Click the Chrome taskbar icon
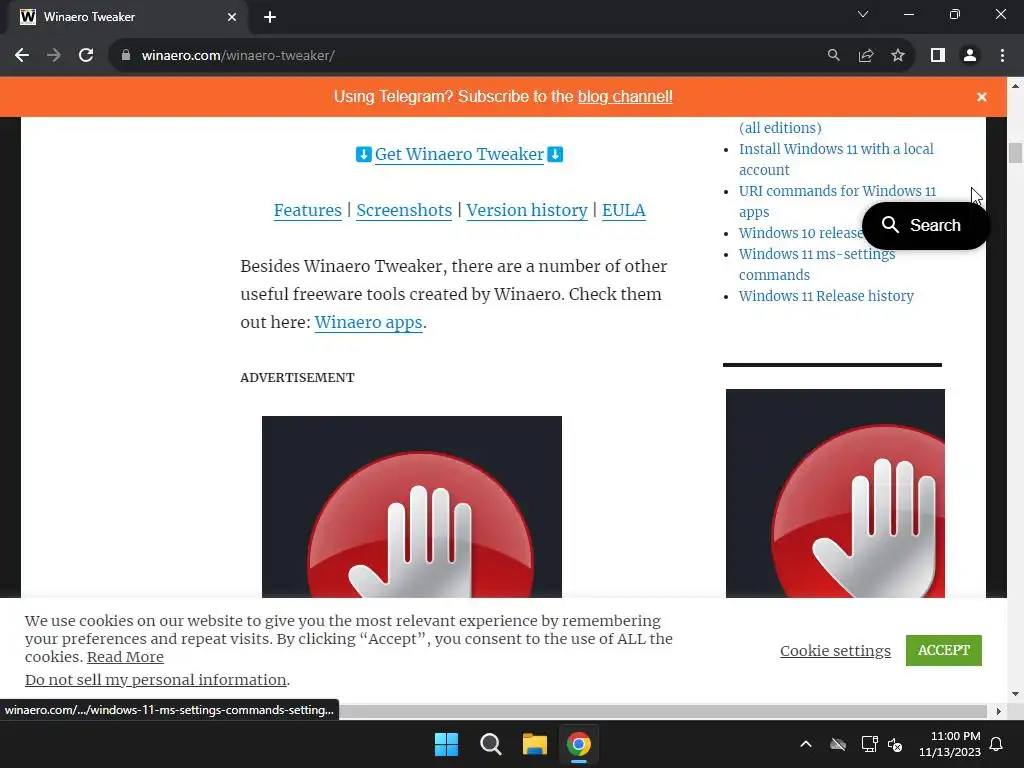This screenshot has width=1024, height=768. pos(579,744)
